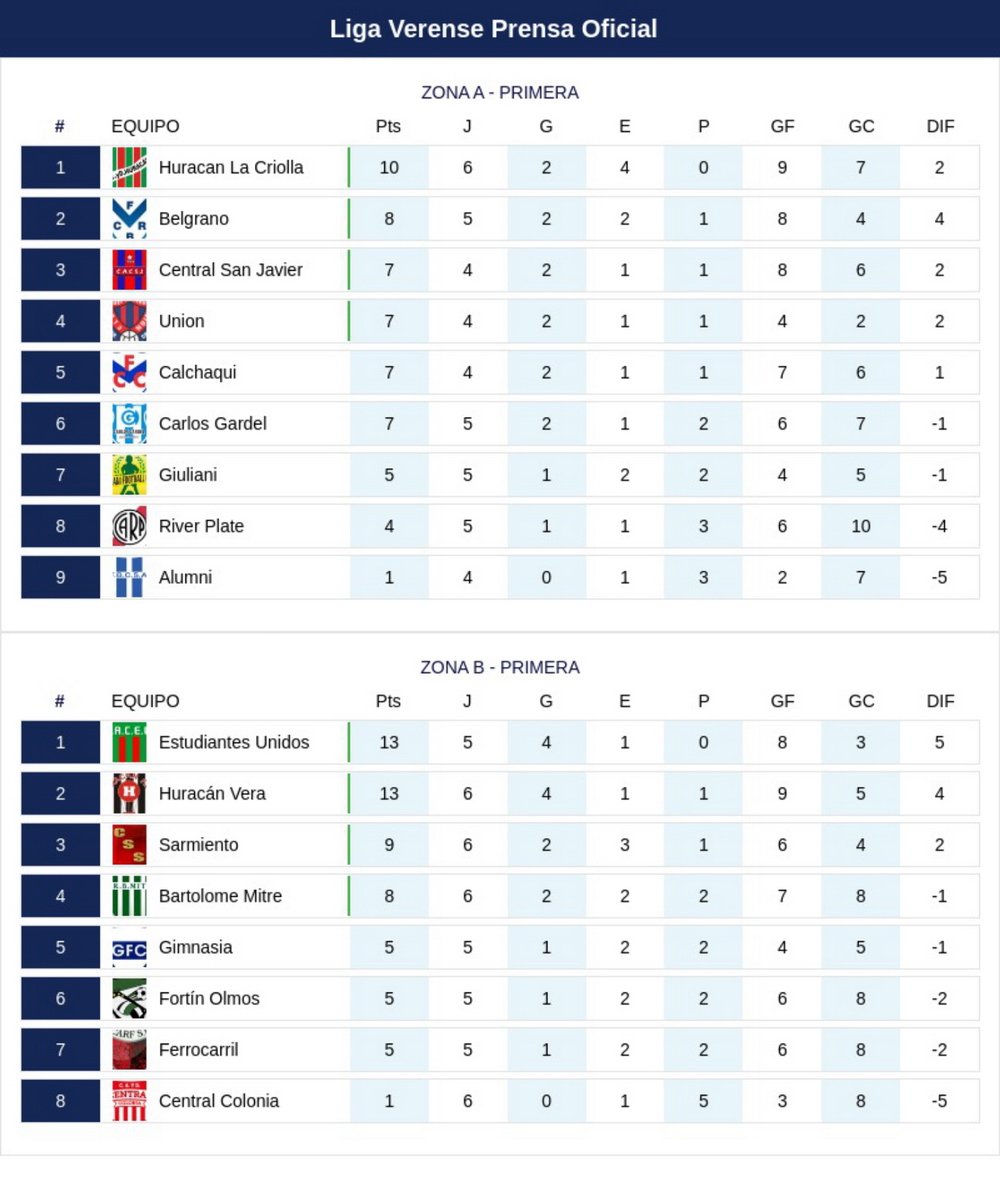Click the ZONA B - PRIMERA heading
1000x1186 pixels.
click(500, 667)
